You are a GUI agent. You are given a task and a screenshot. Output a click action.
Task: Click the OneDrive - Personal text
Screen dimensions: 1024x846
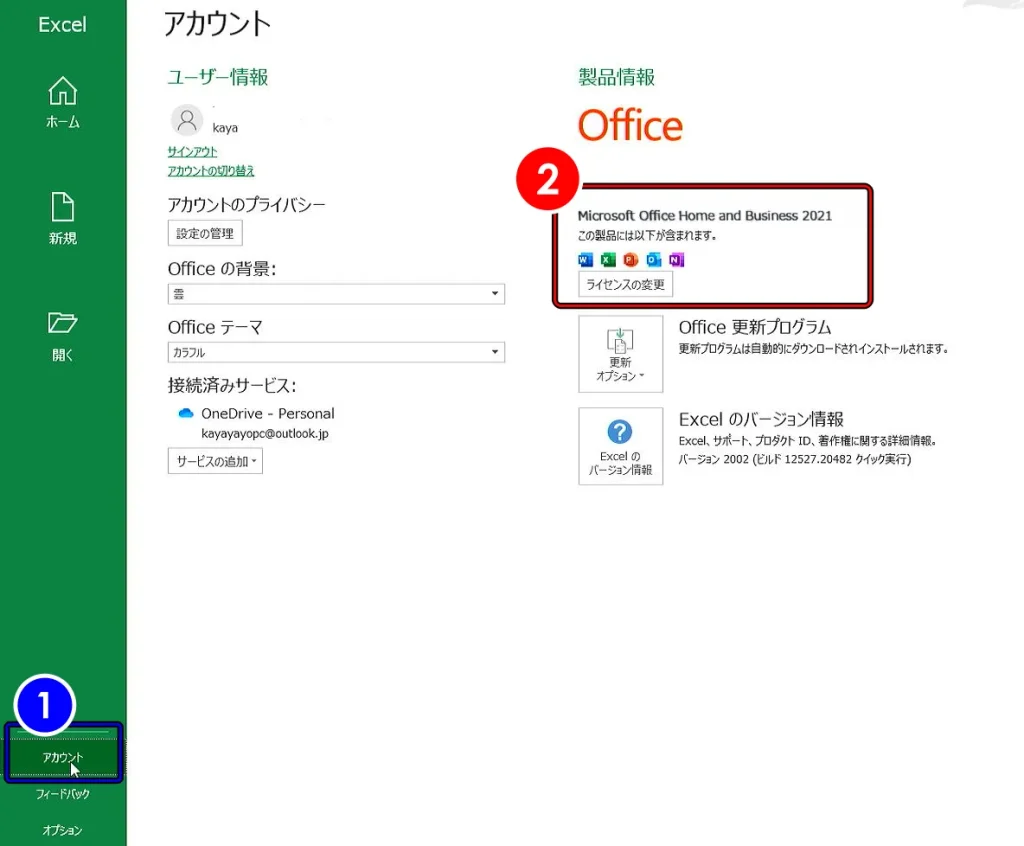[268, 414]
